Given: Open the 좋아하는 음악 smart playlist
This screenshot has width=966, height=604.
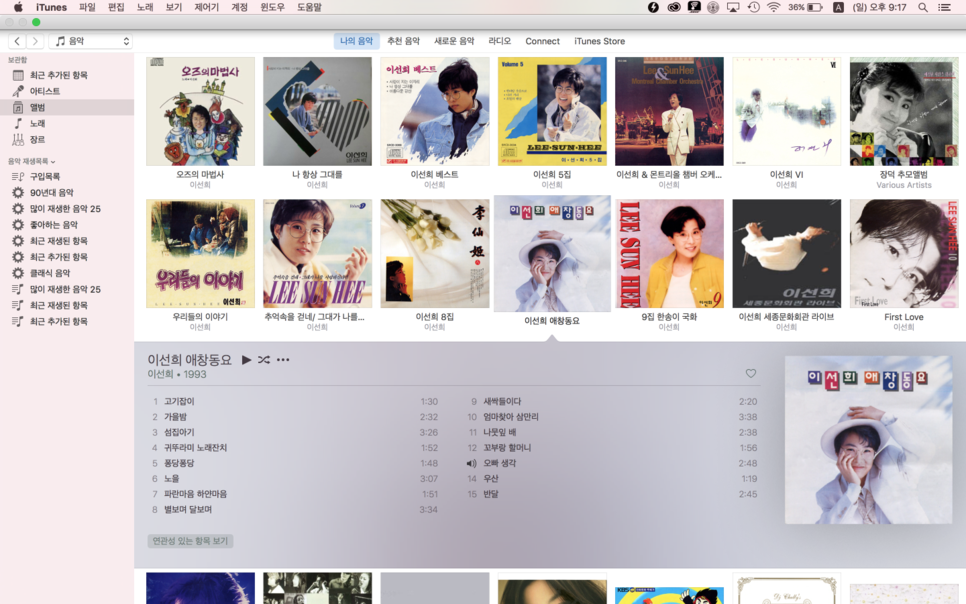Looking at the screenshot, I should click(67, 225).
